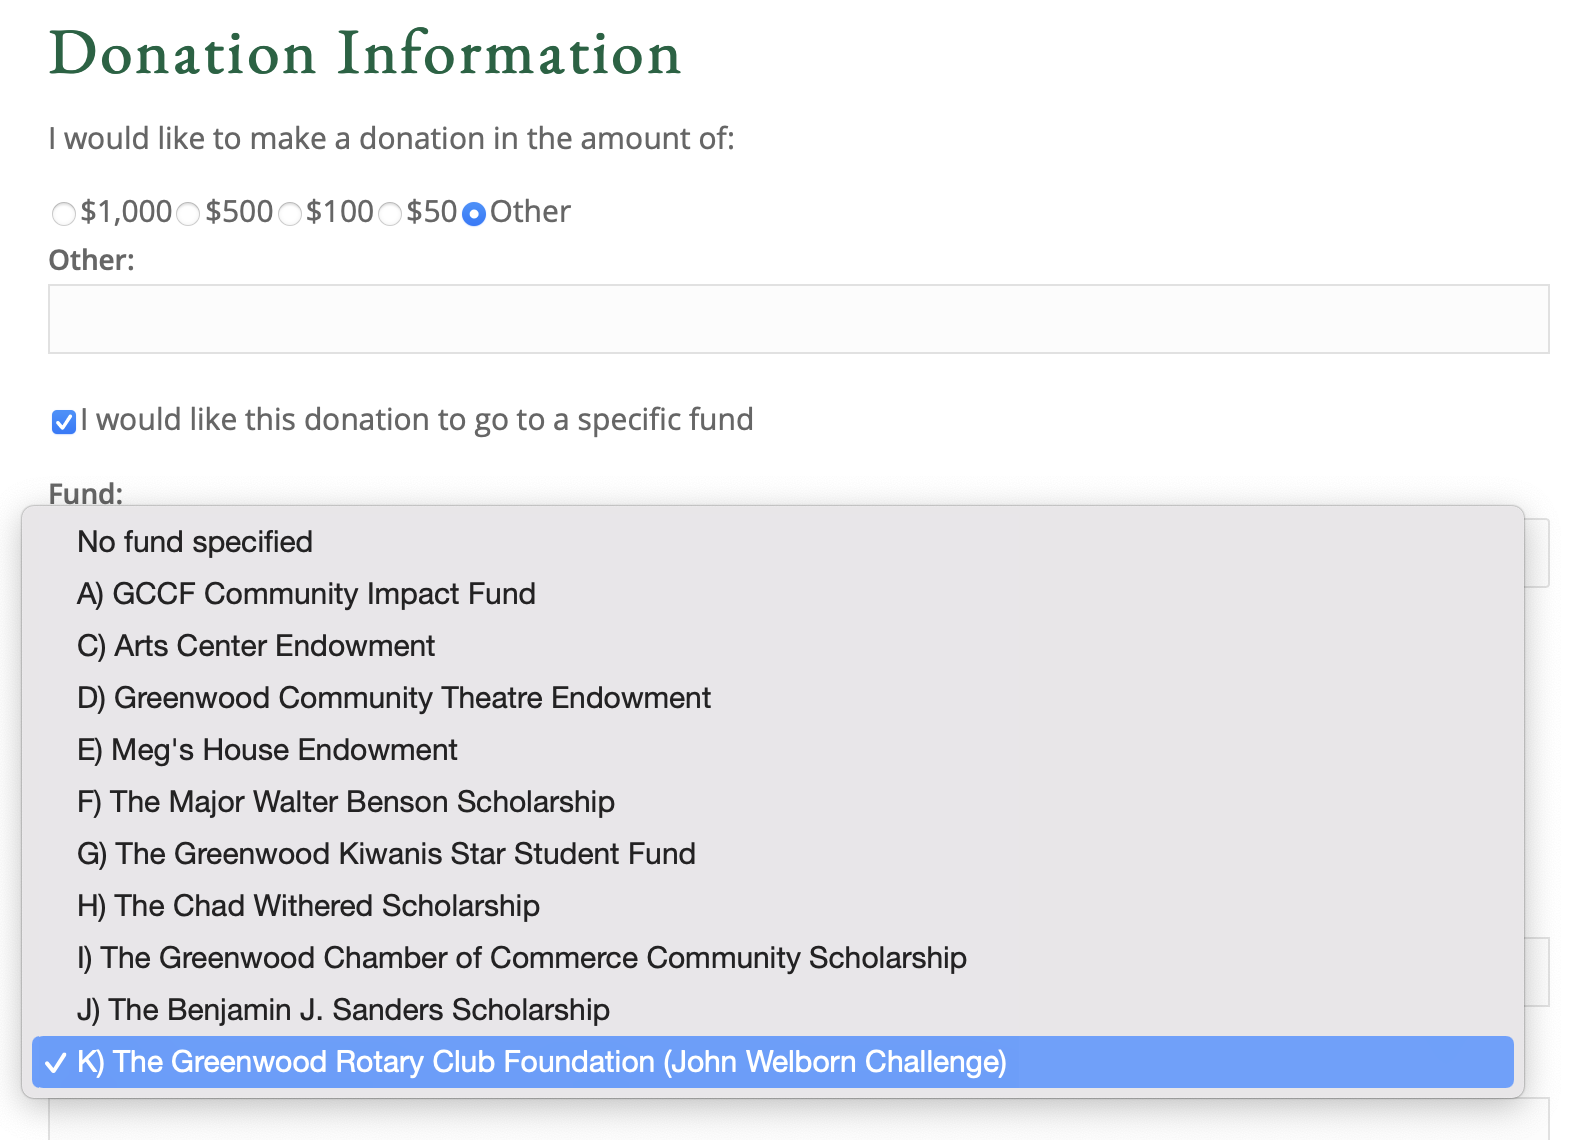Select G) Greenwood Kiwanis Star Student Fund
The width and height of the screenshot is (1576, 1140).
(773, 854)
